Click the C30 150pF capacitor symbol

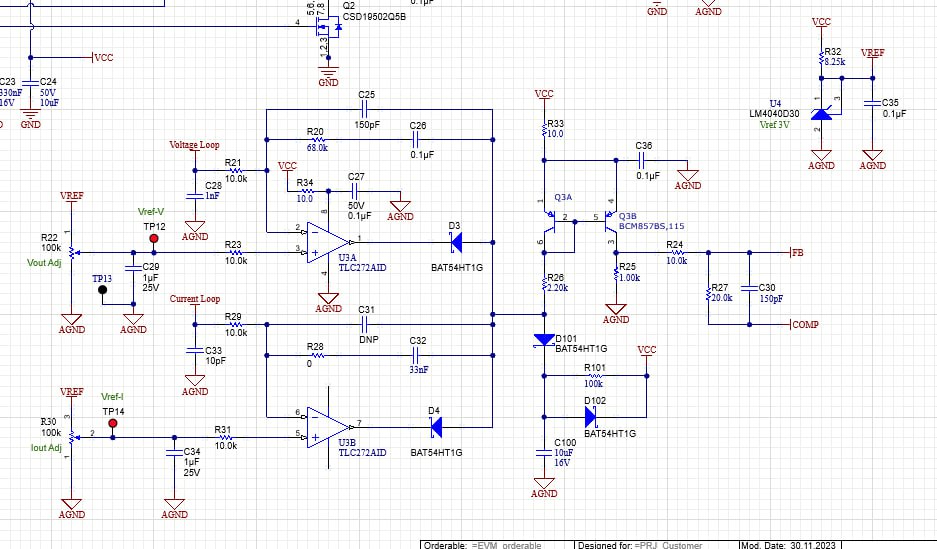[x=749, y=289]
